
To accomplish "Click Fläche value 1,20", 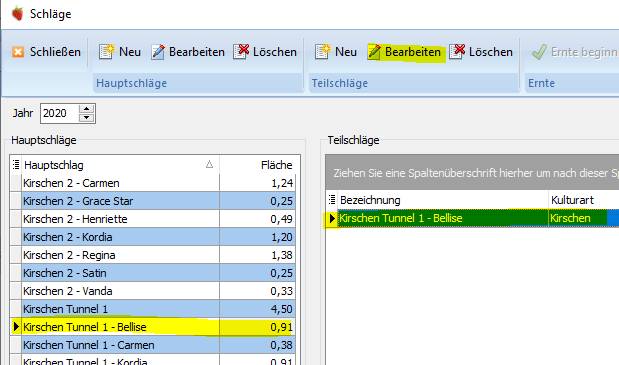I will pos(282,237).
